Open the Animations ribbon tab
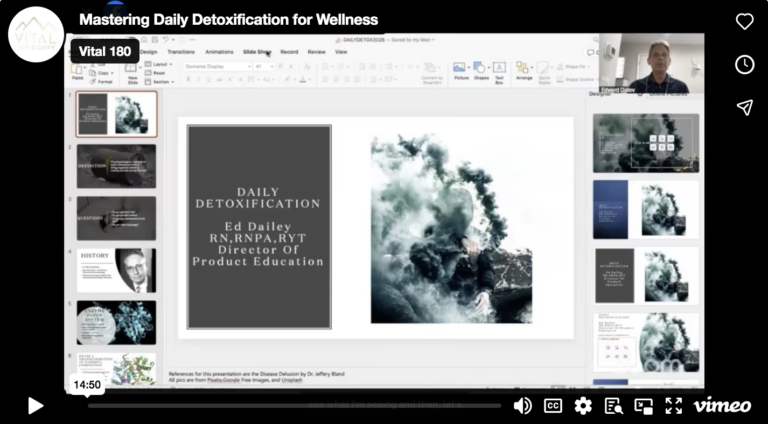The height and width of the screenshot is (424, 768). (219, 52)
